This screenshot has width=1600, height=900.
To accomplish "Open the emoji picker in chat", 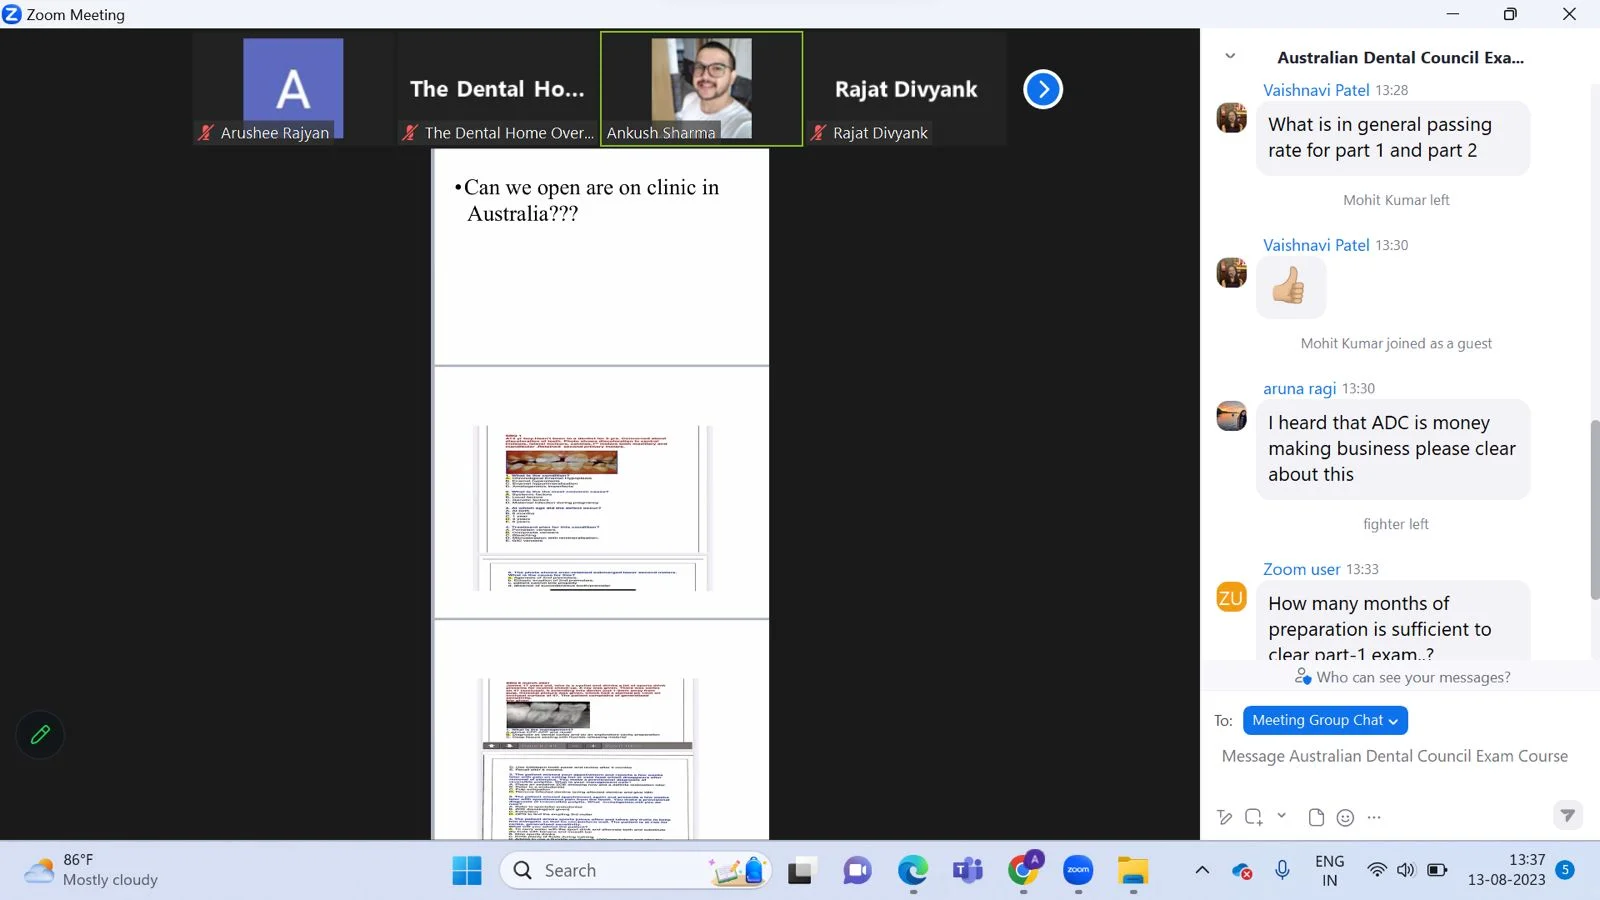I will (x=1345, y=817).
